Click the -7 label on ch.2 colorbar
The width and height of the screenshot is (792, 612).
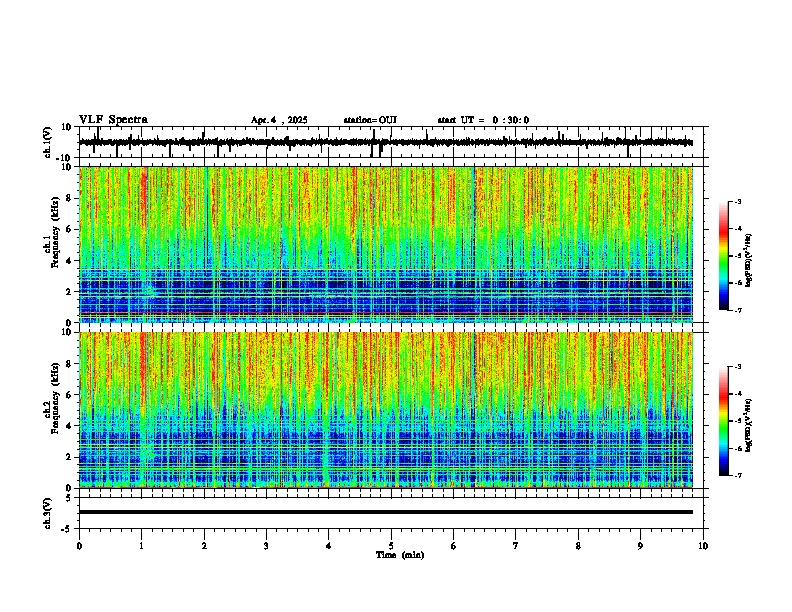(738, 475)
